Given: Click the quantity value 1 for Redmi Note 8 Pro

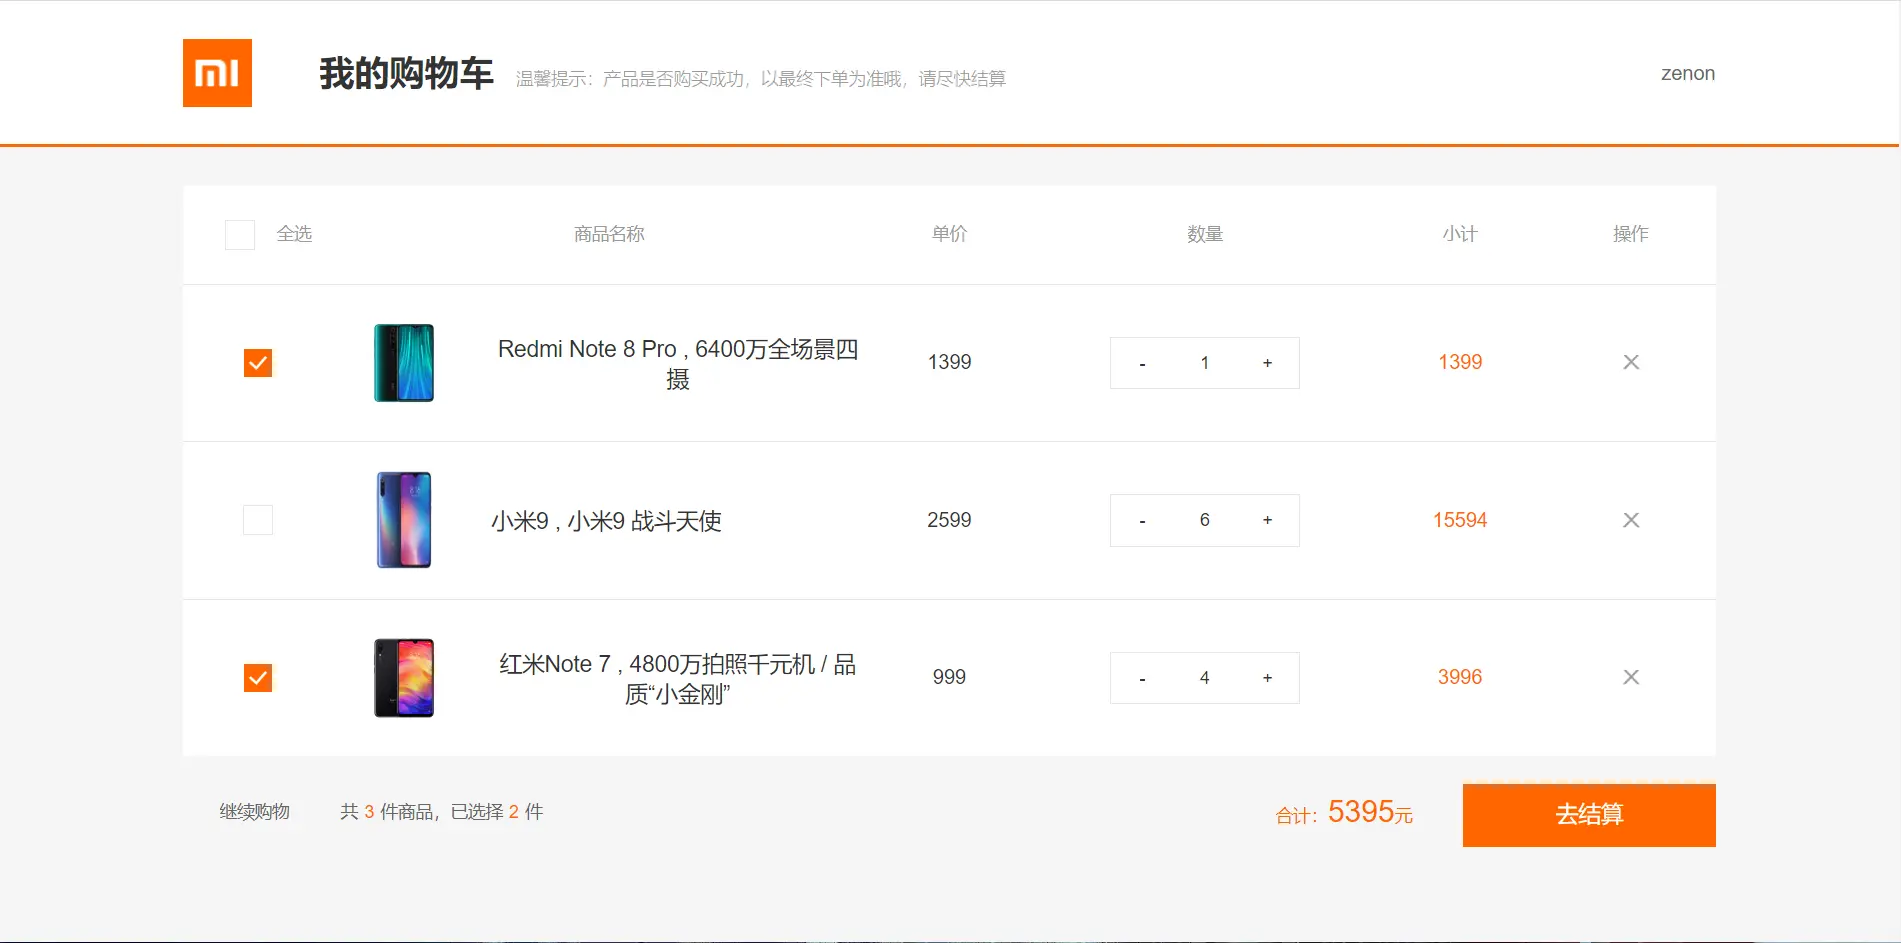Looking at the screenshot, I should [1205, 363].
